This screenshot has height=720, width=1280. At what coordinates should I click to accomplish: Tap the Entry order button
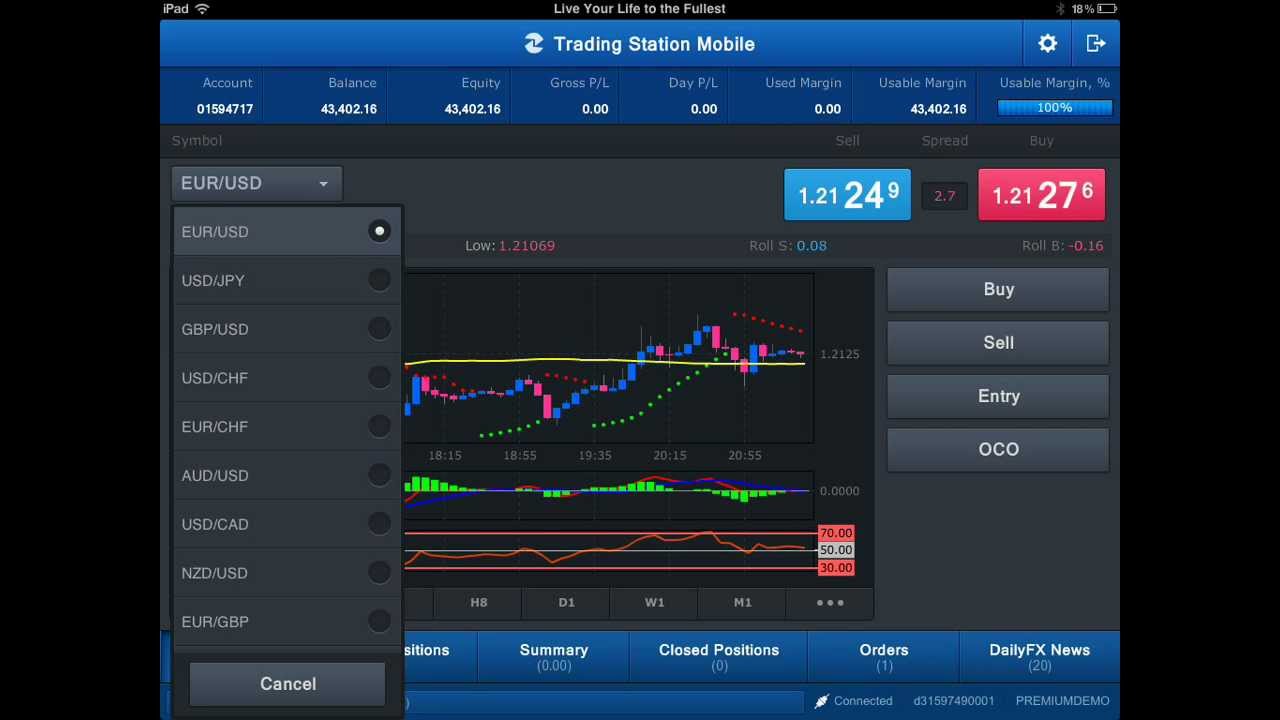(x=998, y=396)
